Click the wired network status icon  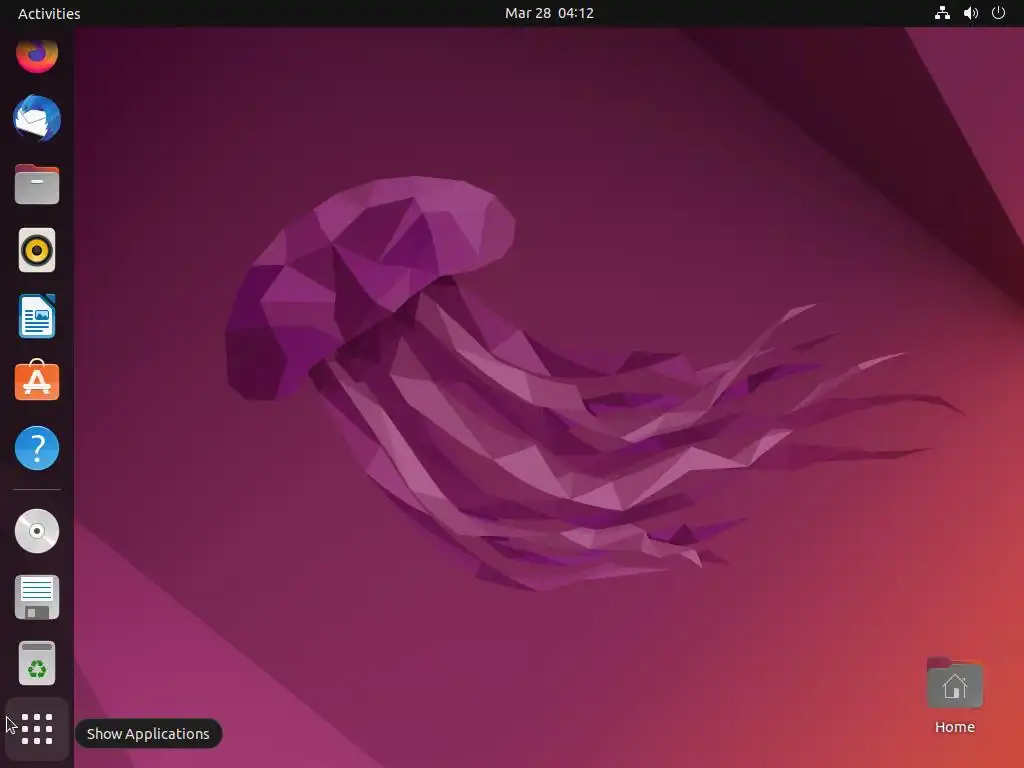tap(942, 13)
